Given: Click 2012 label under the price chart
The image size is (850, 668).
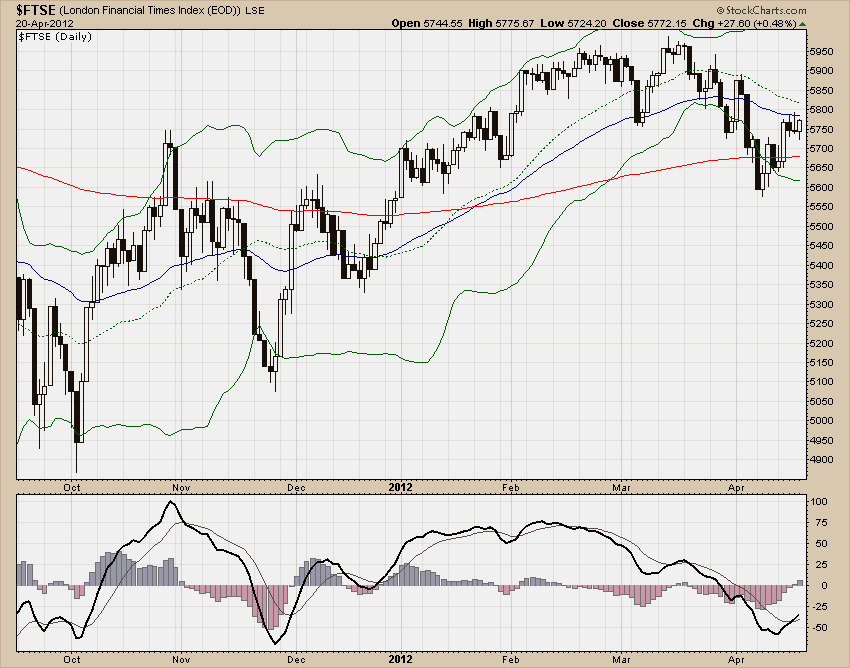Looking at the screenshot, I should point(400,487).
